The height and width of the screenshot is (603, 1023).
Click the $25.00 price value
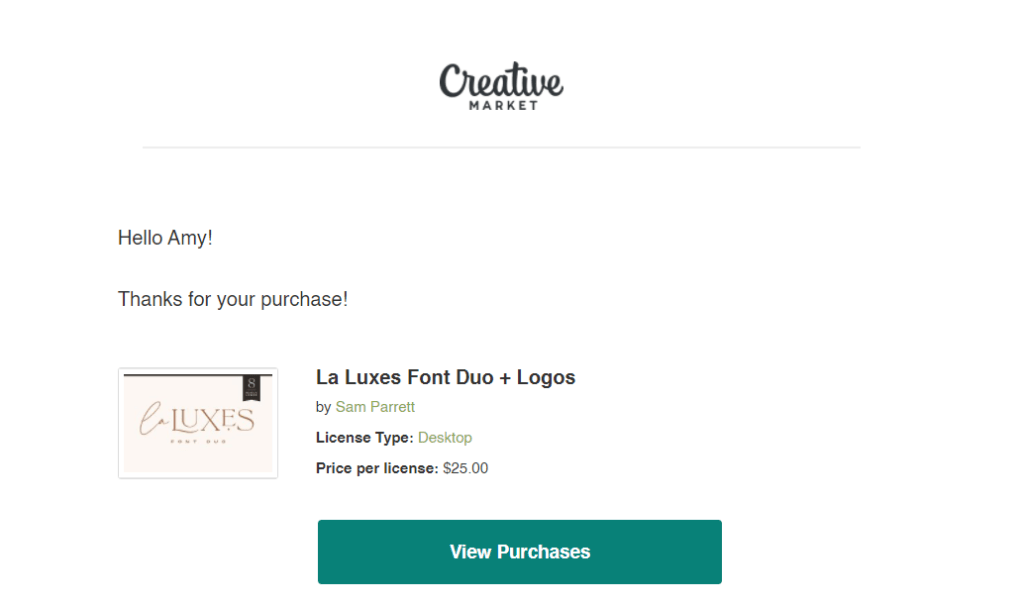[465, 468]
